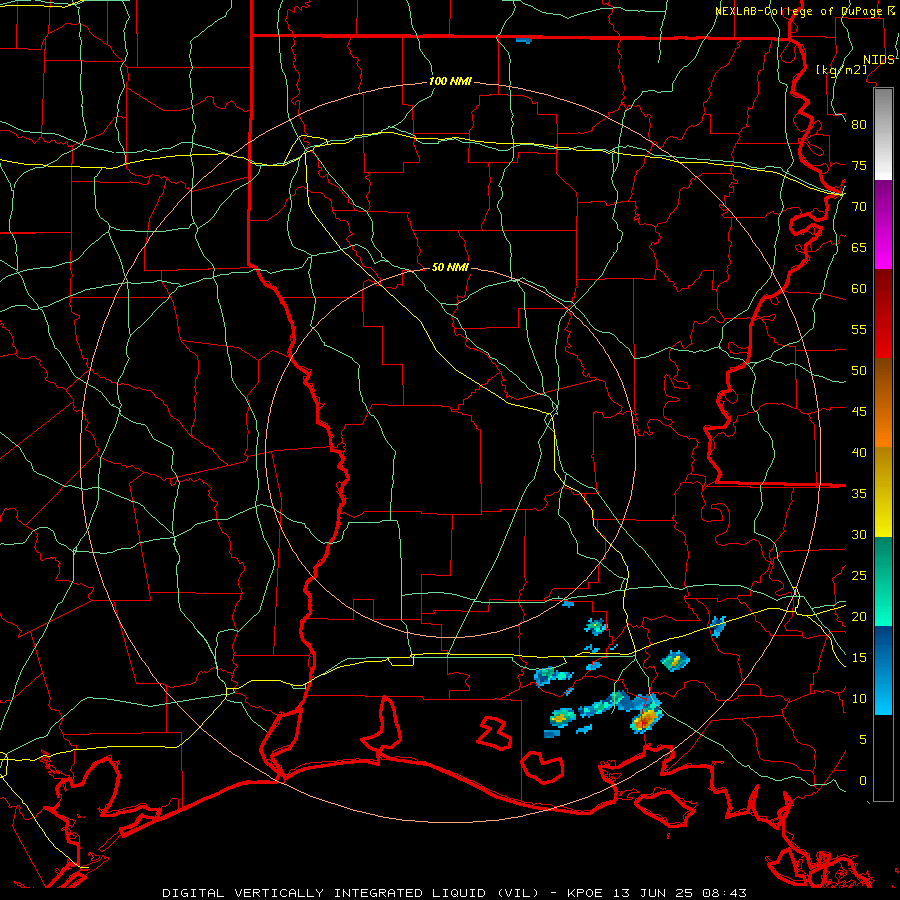Viewport: 900px width, 900px height.
Task: Click the scale value 65
Action: coord(859,247)
